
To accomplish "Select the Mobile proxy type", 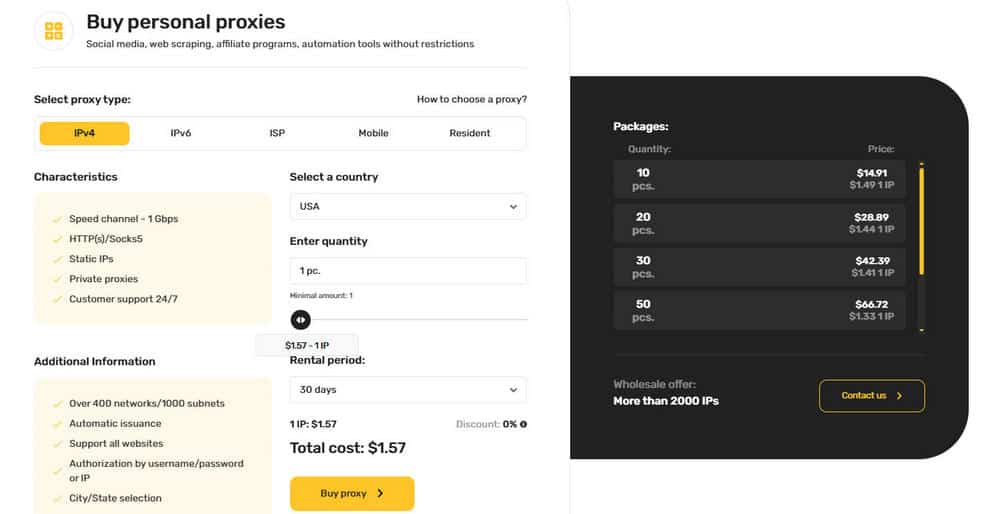I will click(373, 133).
